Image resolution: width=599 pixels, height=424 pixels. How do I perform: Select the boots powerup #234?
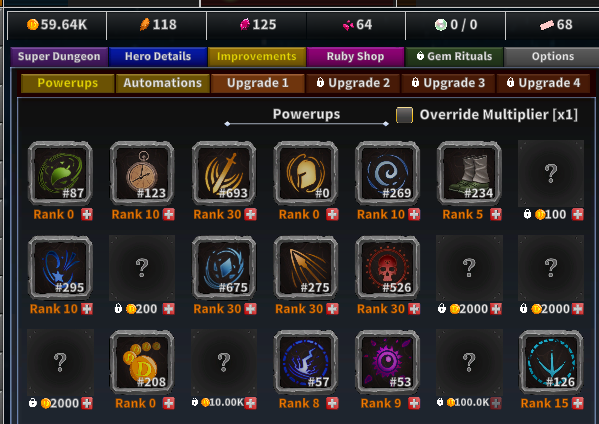(x=469, y=173)
